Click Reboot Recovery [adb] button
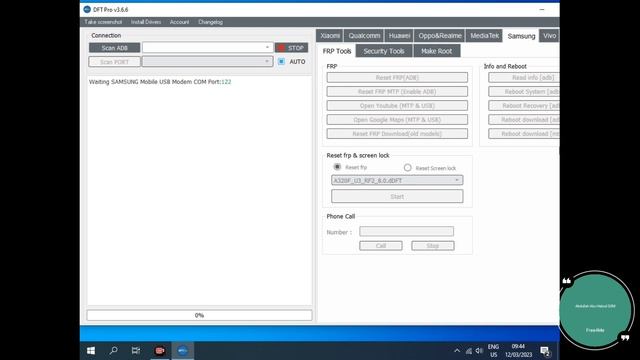The image size is (640, 360). click(524, 106)
